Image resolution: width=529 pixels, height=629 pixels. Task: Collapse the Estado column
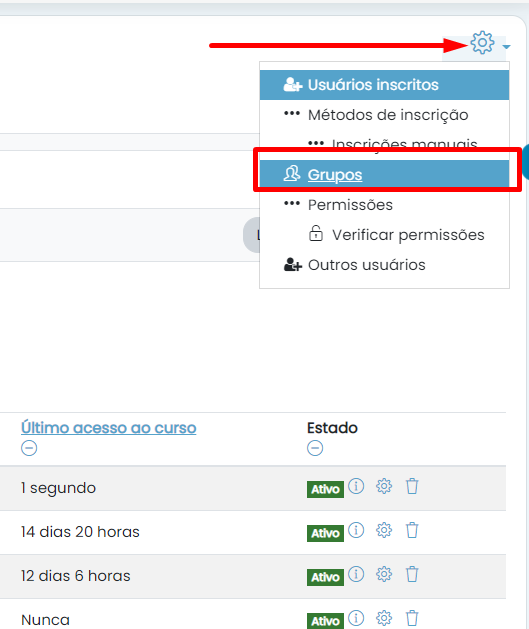[x=315, y=448]
